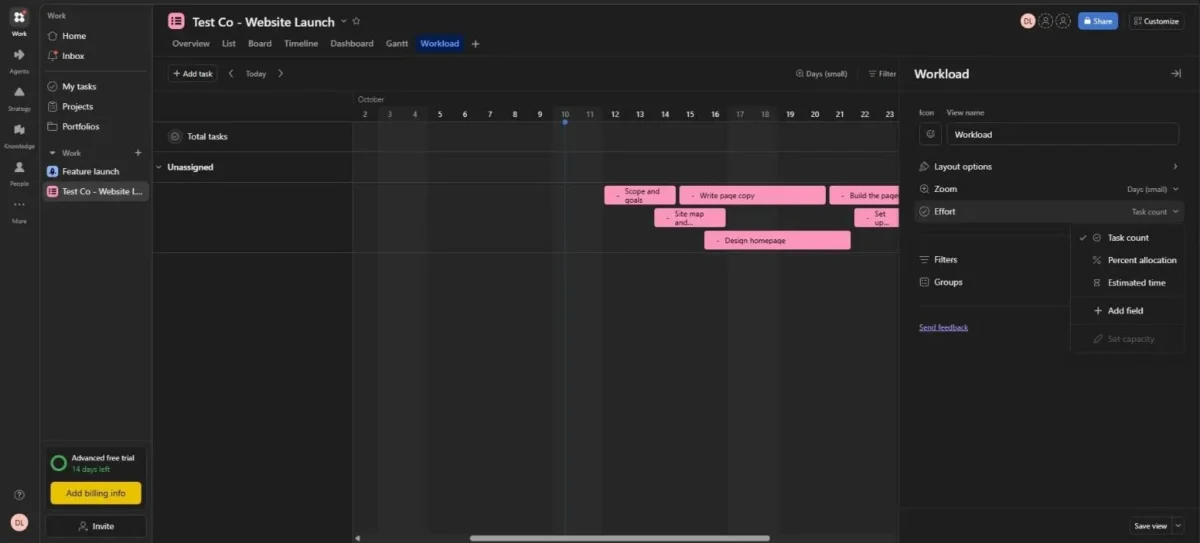Screen dimensions: 1200x543
Task: Select Task count effort option
Action: (x=1127, y=238)
